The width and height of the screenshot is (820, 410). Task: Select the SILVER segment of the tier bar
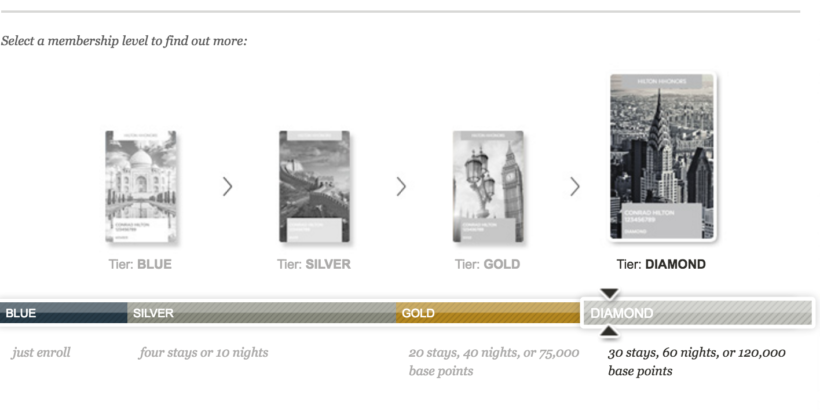pos(261,313)
